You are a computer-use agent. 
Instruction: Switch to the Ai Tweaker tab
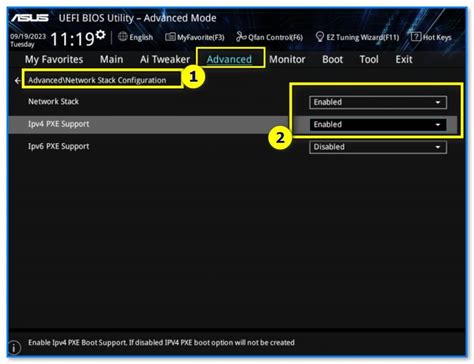pyautogui.click(x=165, y=59)
